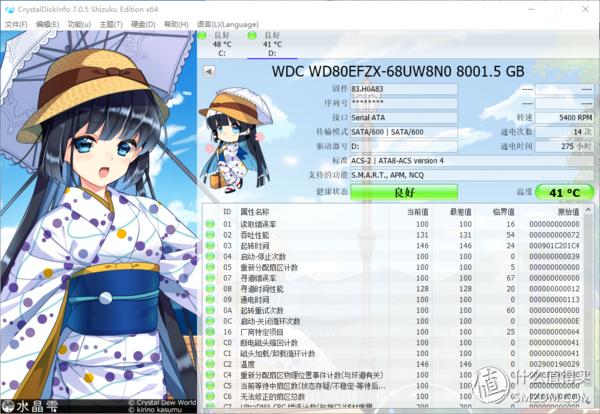Click raw value 002900190029

[554, 364]
